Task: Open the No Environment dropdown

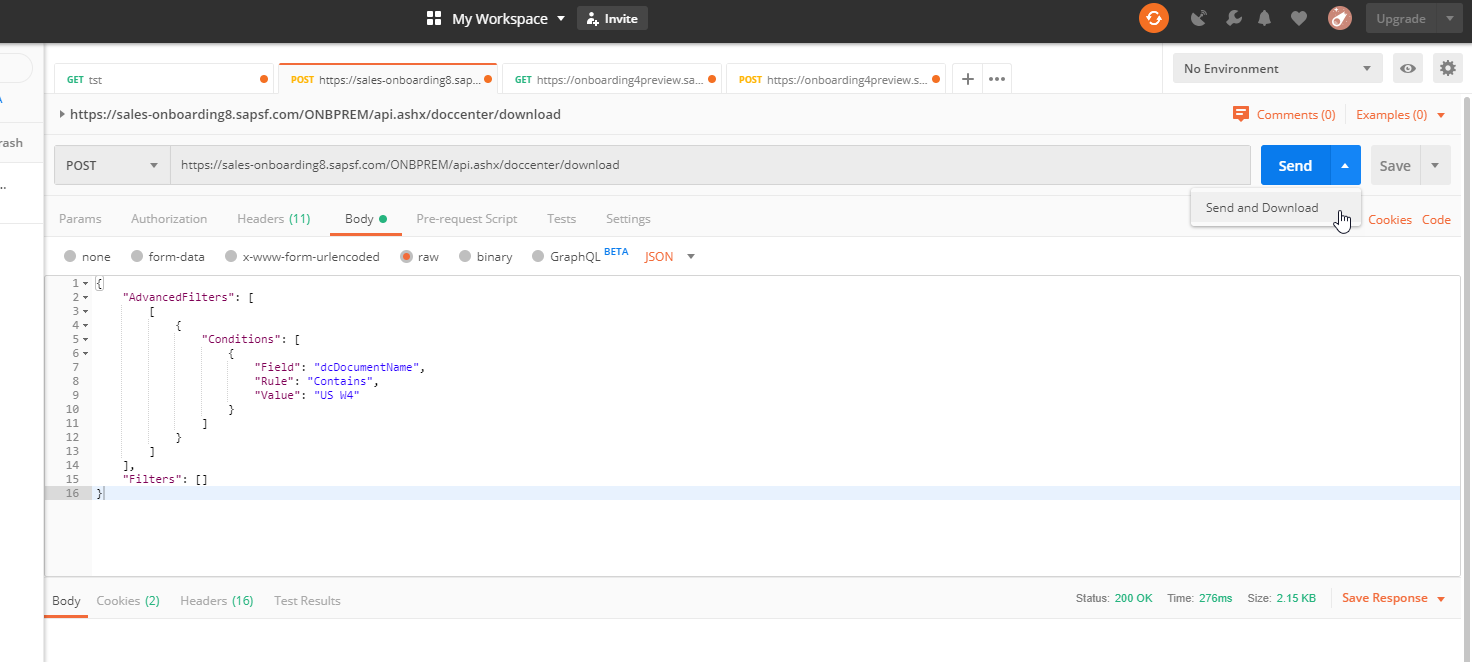Action: [x=1277, y=69]
